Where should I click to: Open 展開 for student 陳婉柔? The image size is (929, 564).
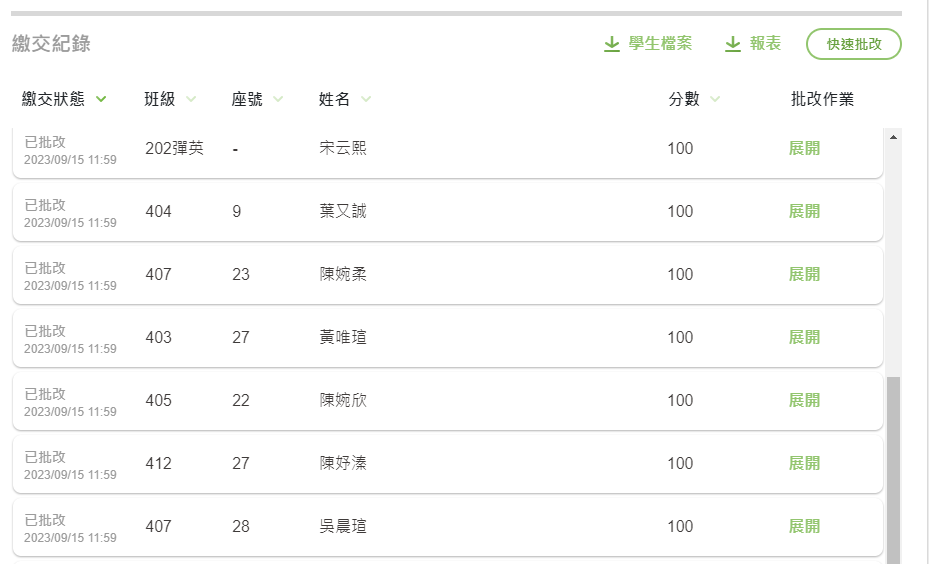[x=804, y=274]
